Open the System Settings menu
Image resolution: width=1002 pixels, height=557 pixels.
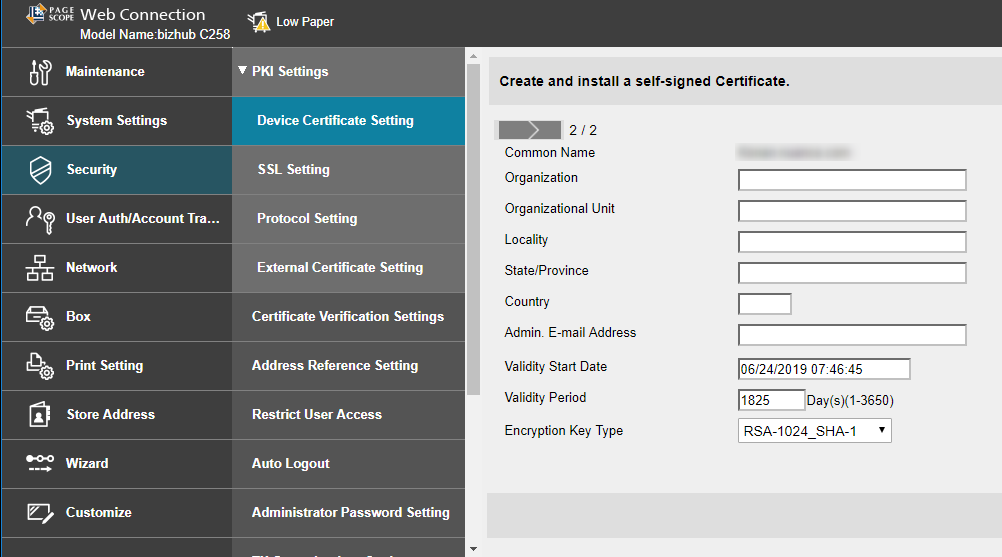(117, 121)
